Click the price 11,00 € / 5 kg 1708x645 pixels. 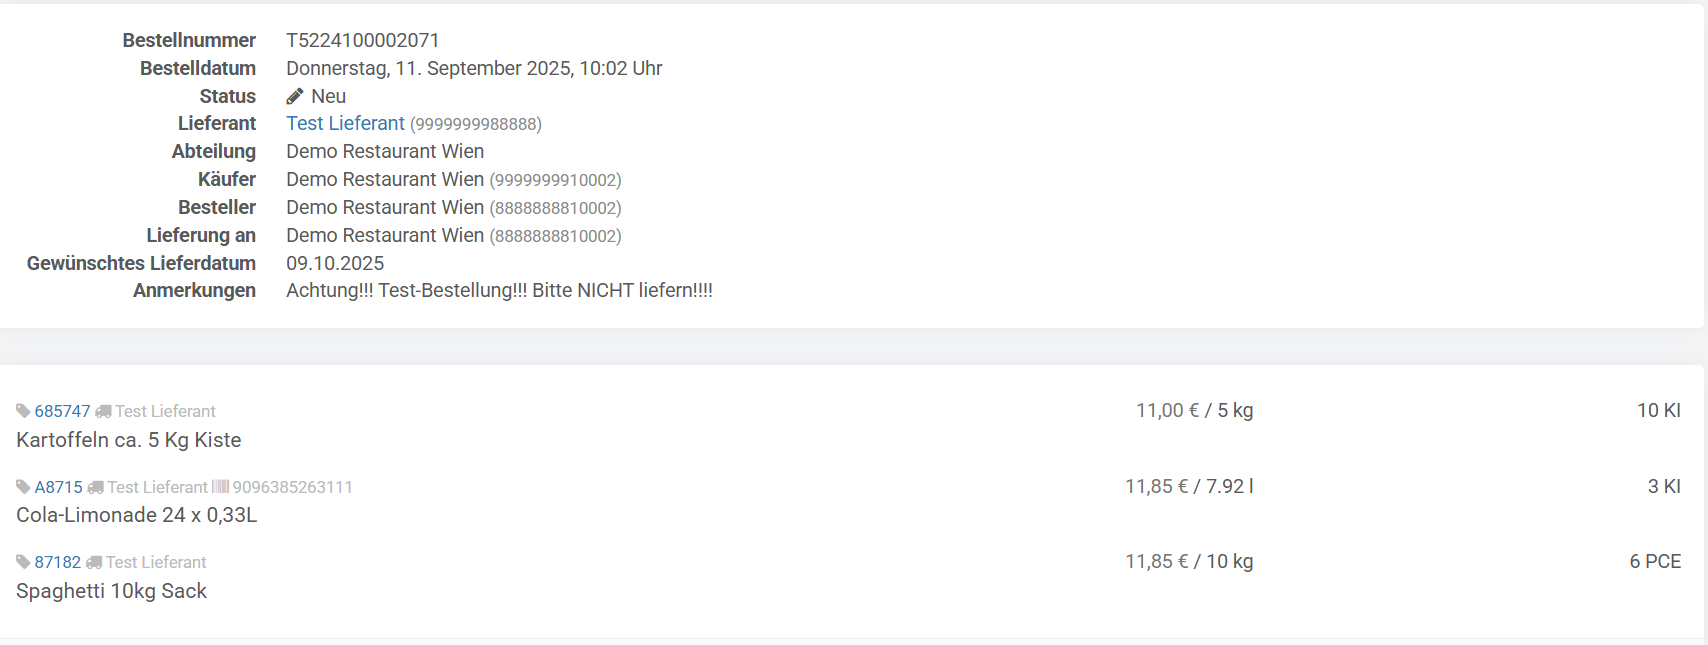[x=1194, y=410]
